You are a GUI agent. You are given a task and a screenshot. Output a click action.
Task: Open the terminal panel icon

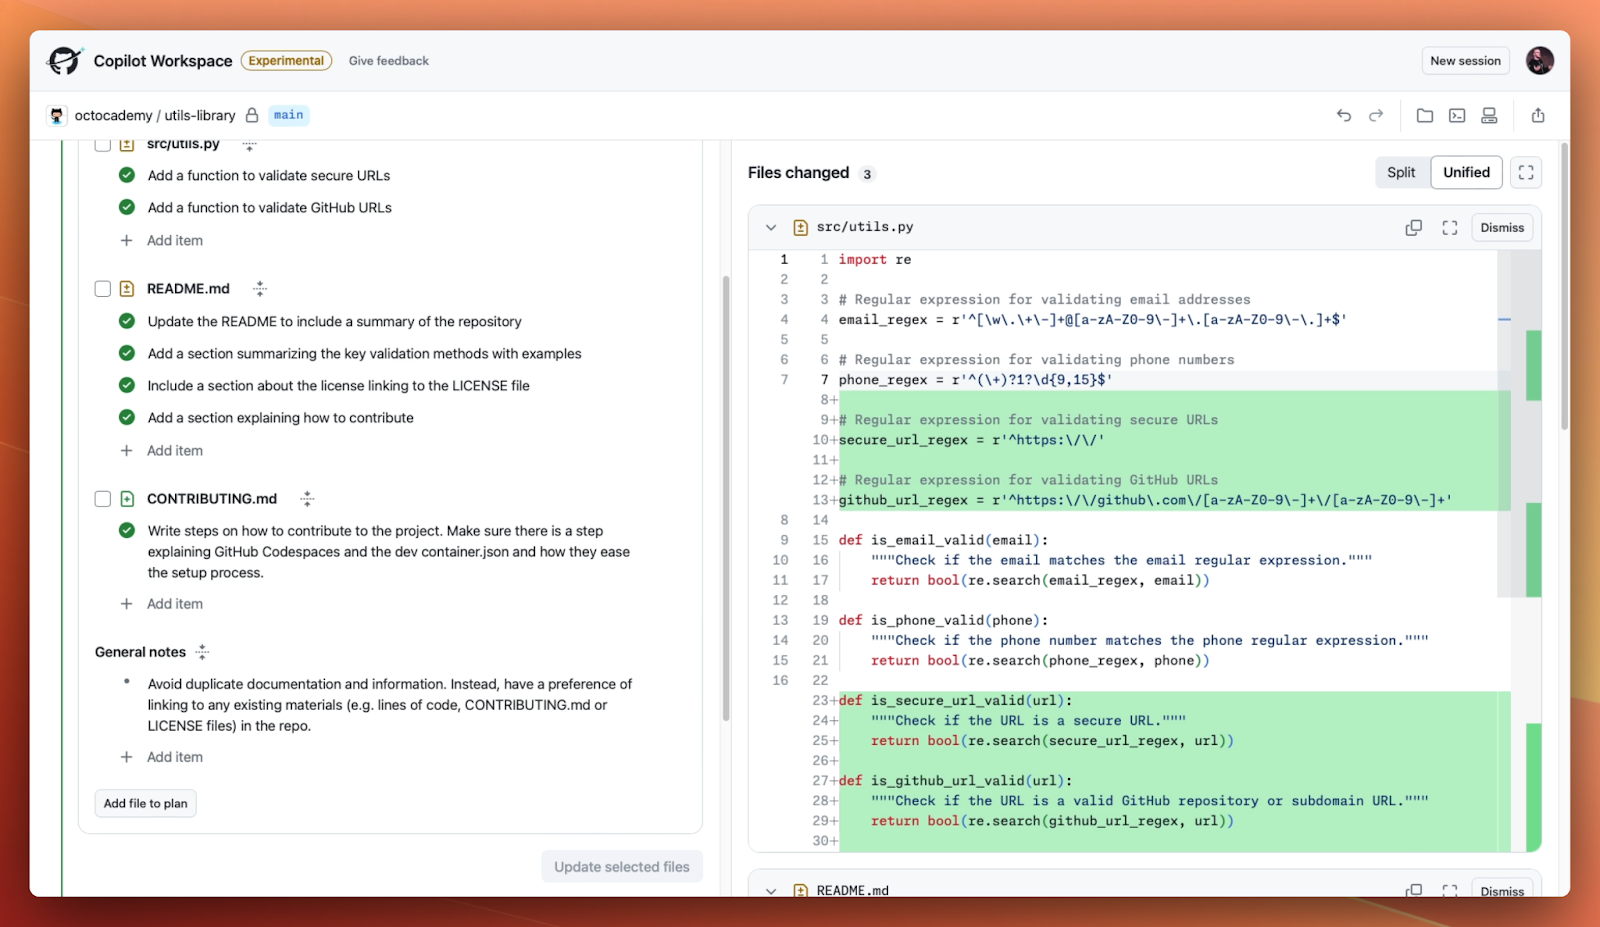[1456, 115]
